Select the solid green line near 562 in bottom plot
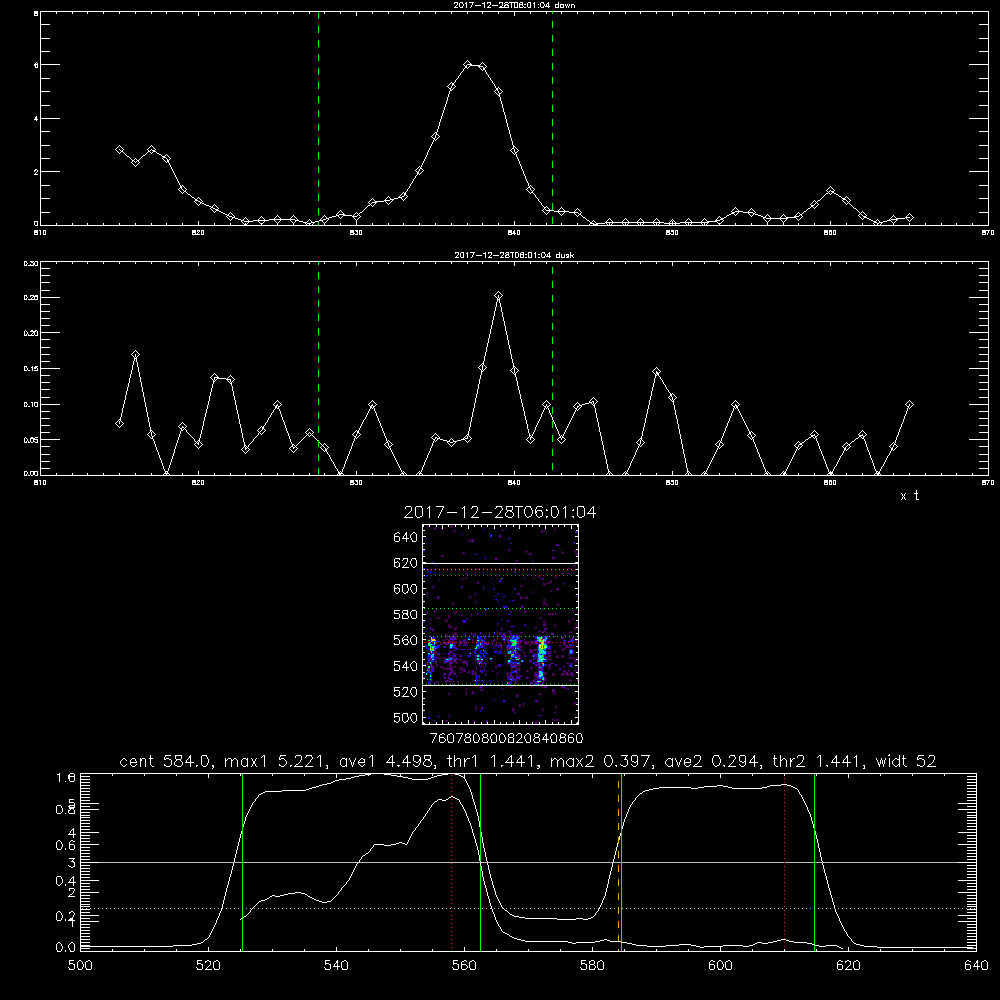 (480, 862)
